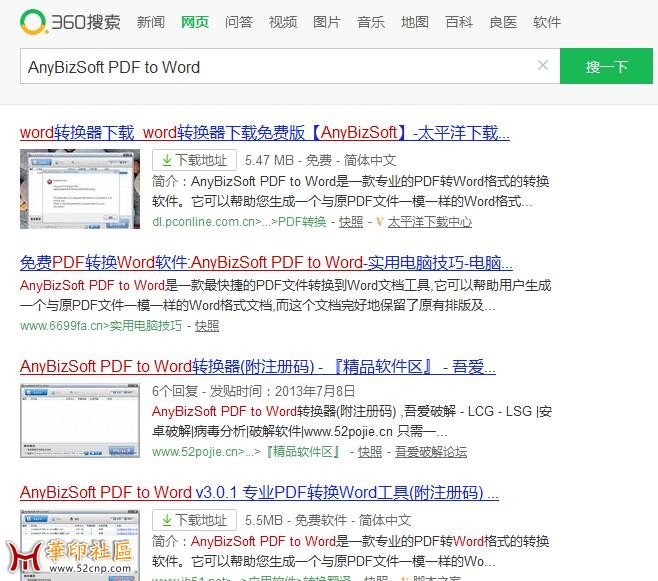Open 快照 for the 52pojie result
Viewport: 658px width, 581px height.
click(370, 452)
